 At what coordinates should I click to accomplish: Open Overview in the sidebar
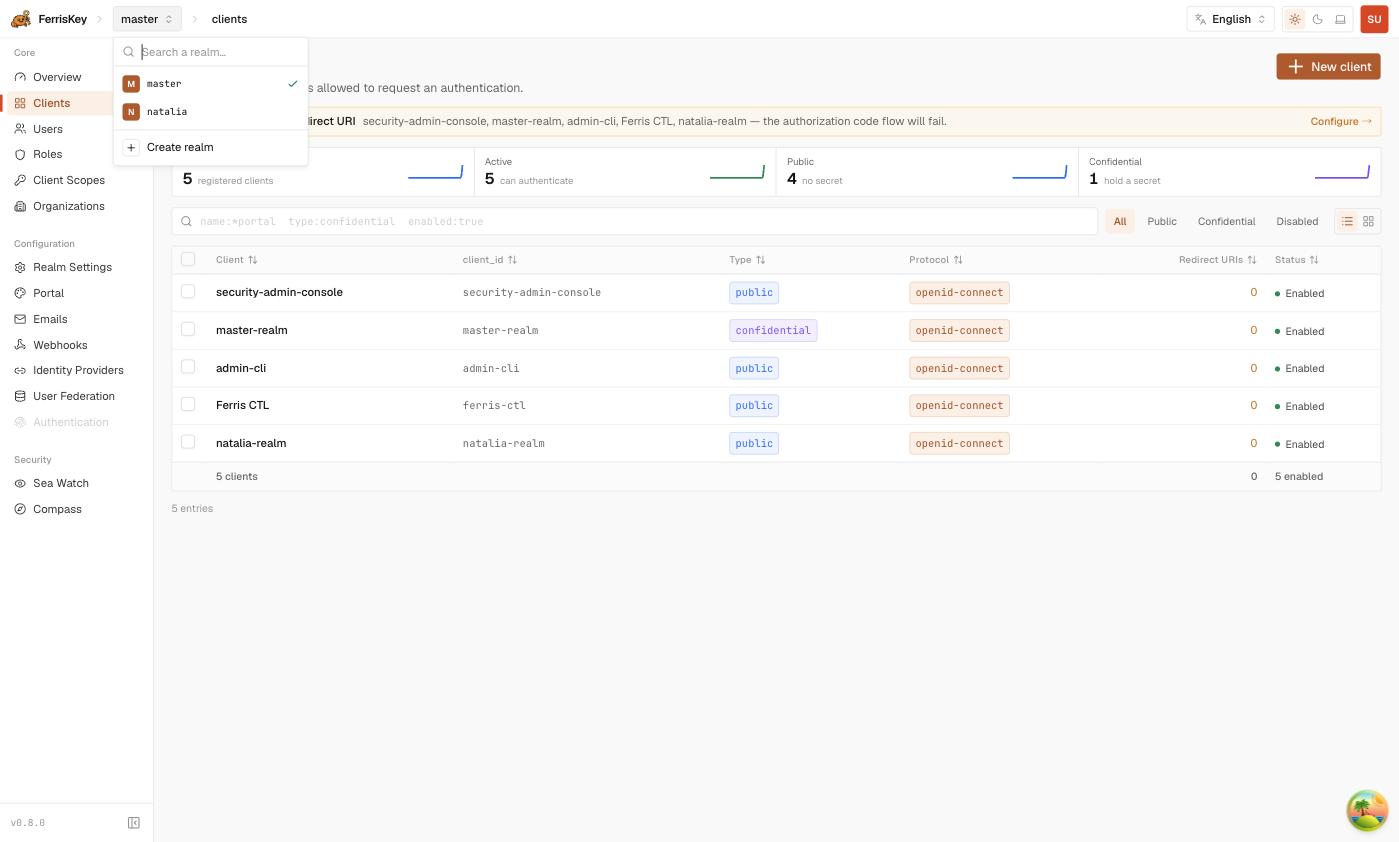coord(57,77)
